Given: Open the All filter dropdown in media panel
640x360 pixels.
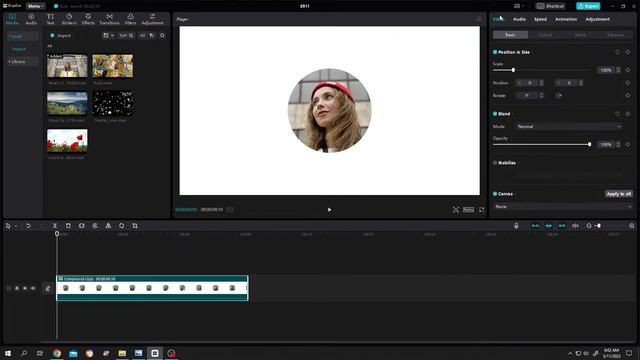Looking at the screenshot, I should (x=147, y=36).
